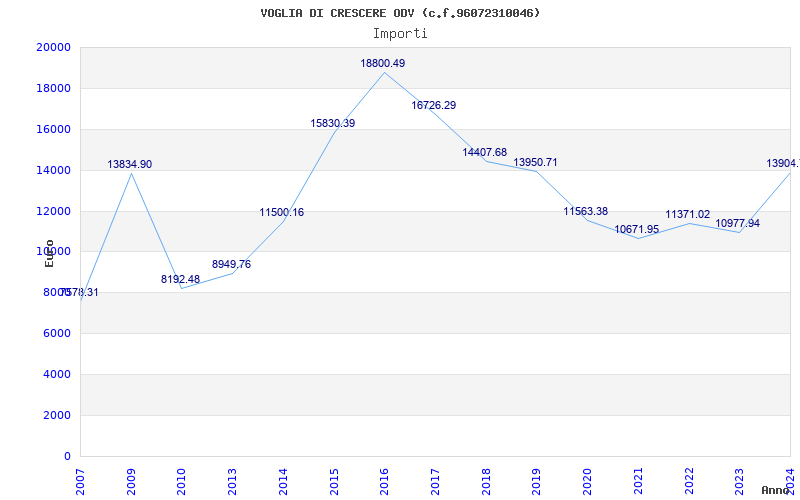The image size is (800, 500).
Task: Click the y-axis value 0
Action: tap(67, 456)
